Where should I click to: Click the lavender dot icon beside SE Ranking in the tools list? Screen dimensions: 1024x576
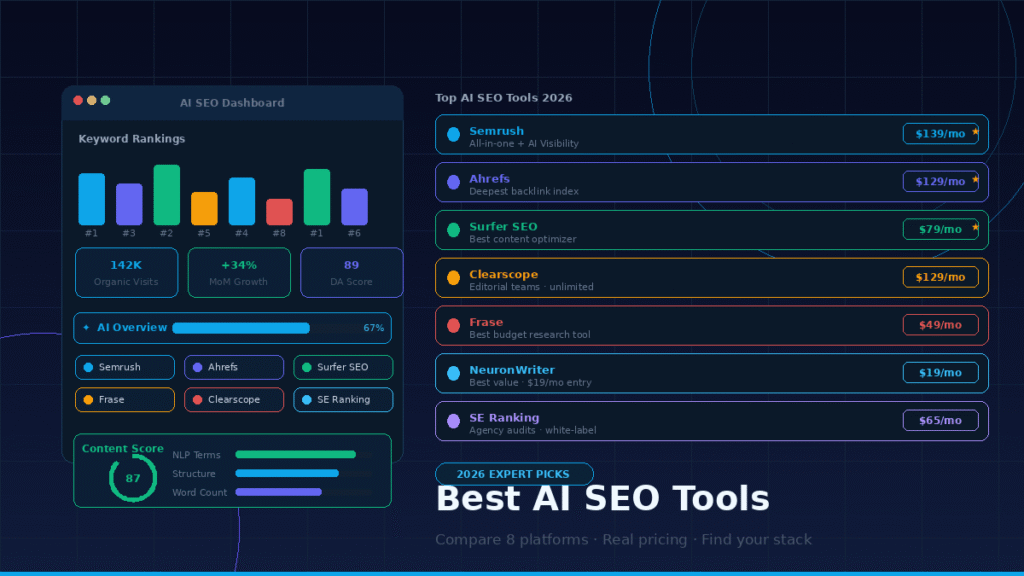click(453, 421)
